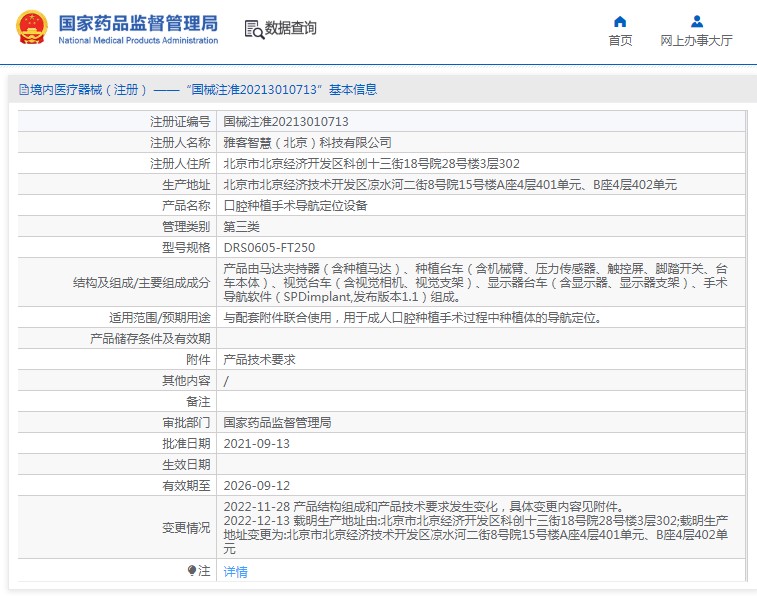
Task: Click the 注册证编号 row label
Action: pyautogui.click(x=180, y=122)
